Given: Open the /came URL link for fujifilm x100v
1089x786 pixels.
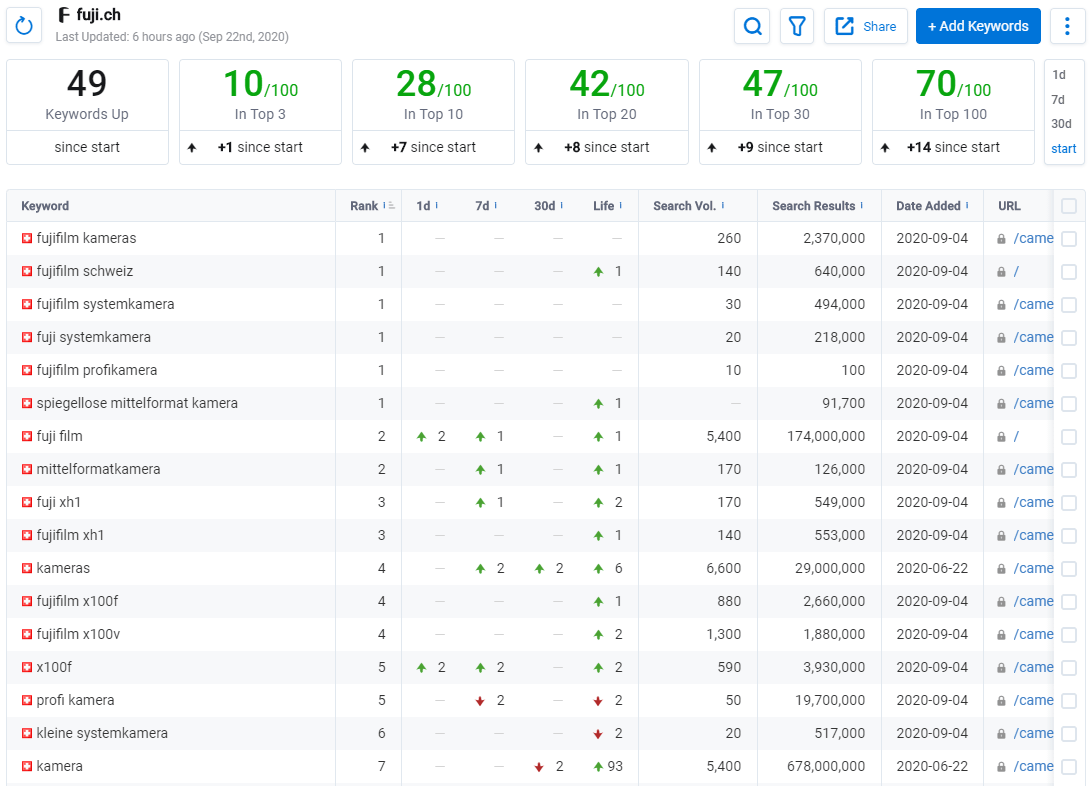Looking at the screenshot, I should [1033, 635].
